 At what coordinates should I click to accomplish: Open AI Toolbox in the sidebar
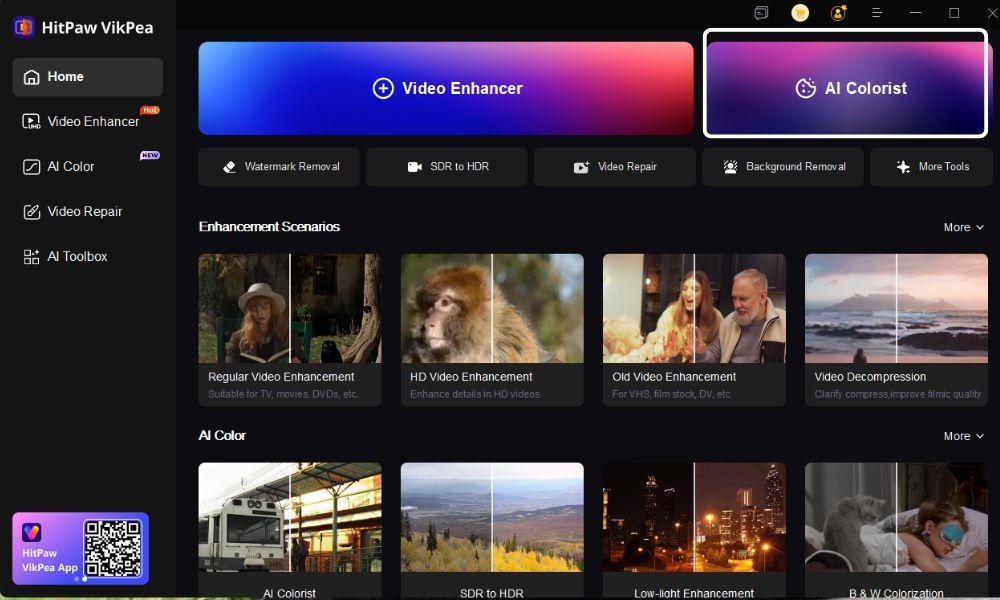pos(87,256)
